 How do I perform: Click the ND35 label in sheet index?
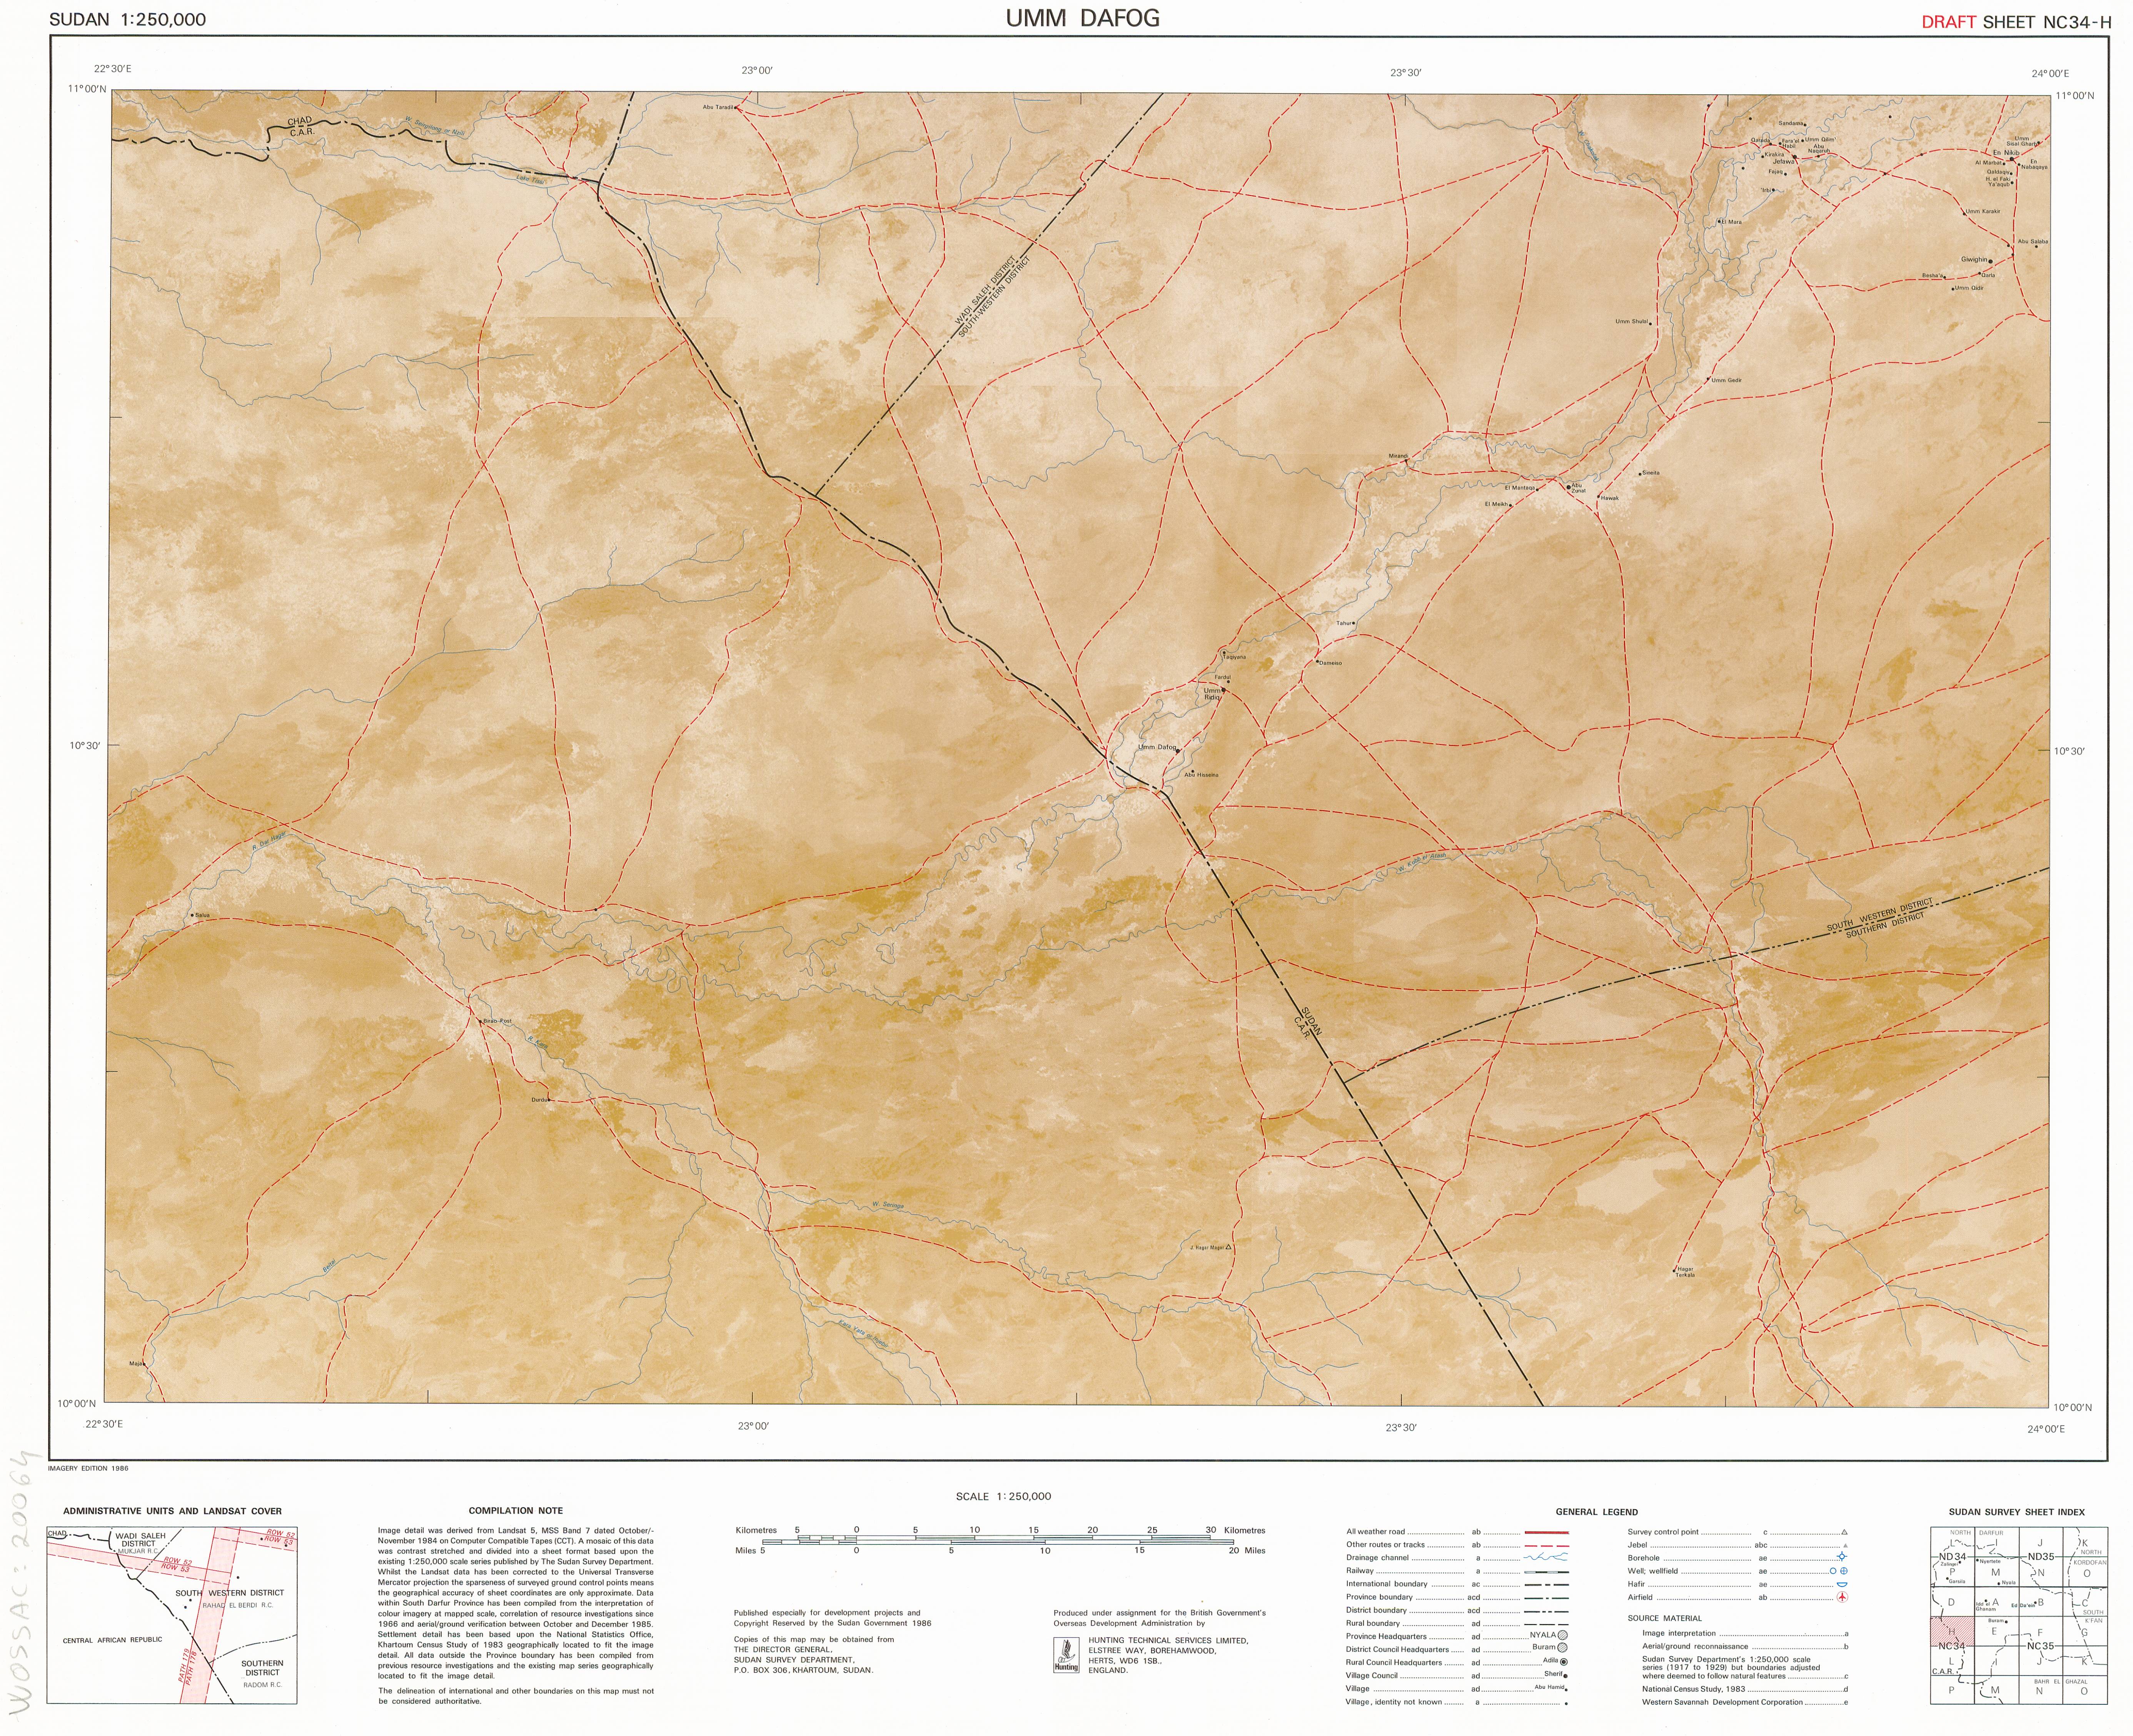2041,1557
